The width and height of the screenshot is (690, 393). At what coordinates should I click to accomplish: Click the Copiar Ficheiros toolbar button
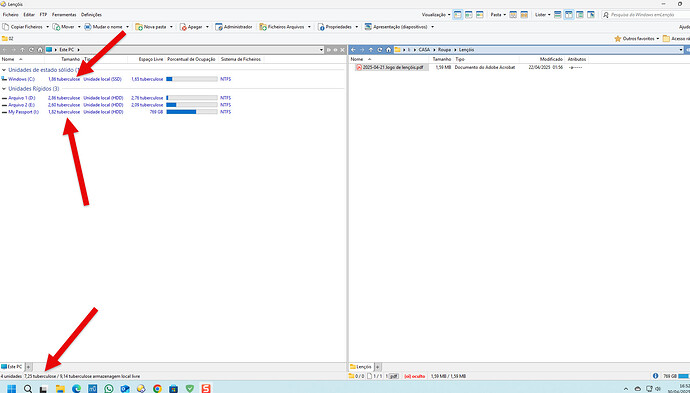pyautogui.click(x=22, y=27)
